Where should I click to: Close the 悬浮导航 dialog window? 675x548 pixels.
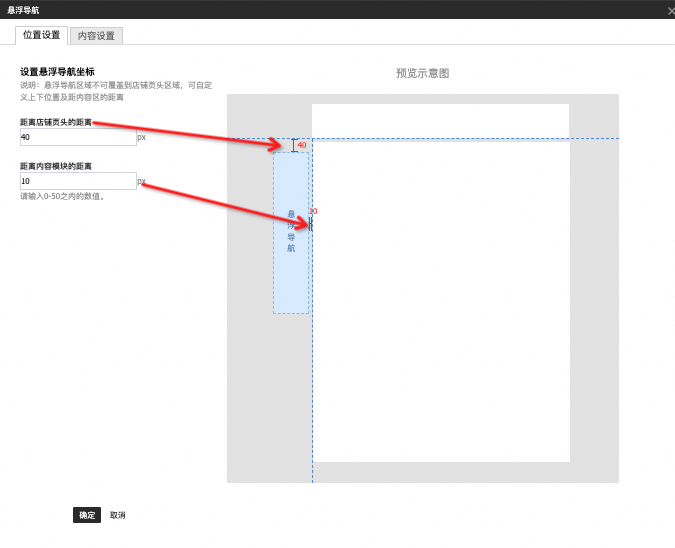point(671,11)
